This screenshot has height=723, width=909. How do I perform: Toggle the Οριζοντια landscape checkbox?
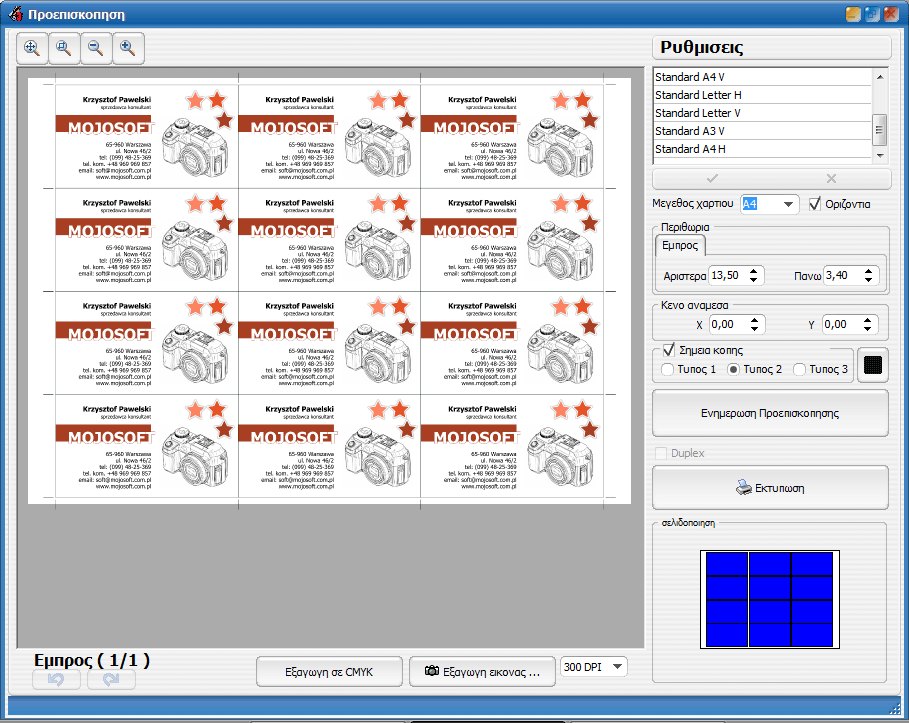(x=815, y=204)
